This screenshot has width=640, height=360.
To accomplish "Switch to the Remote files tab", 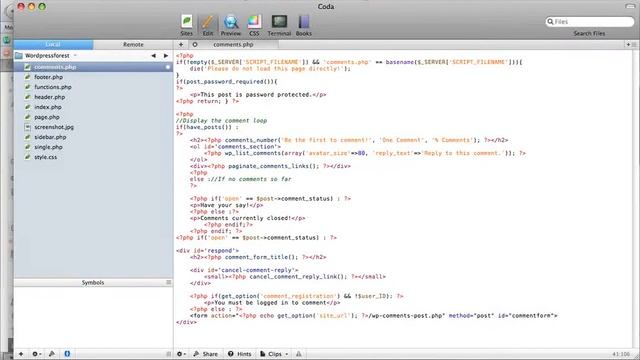I will pos(133,44).
